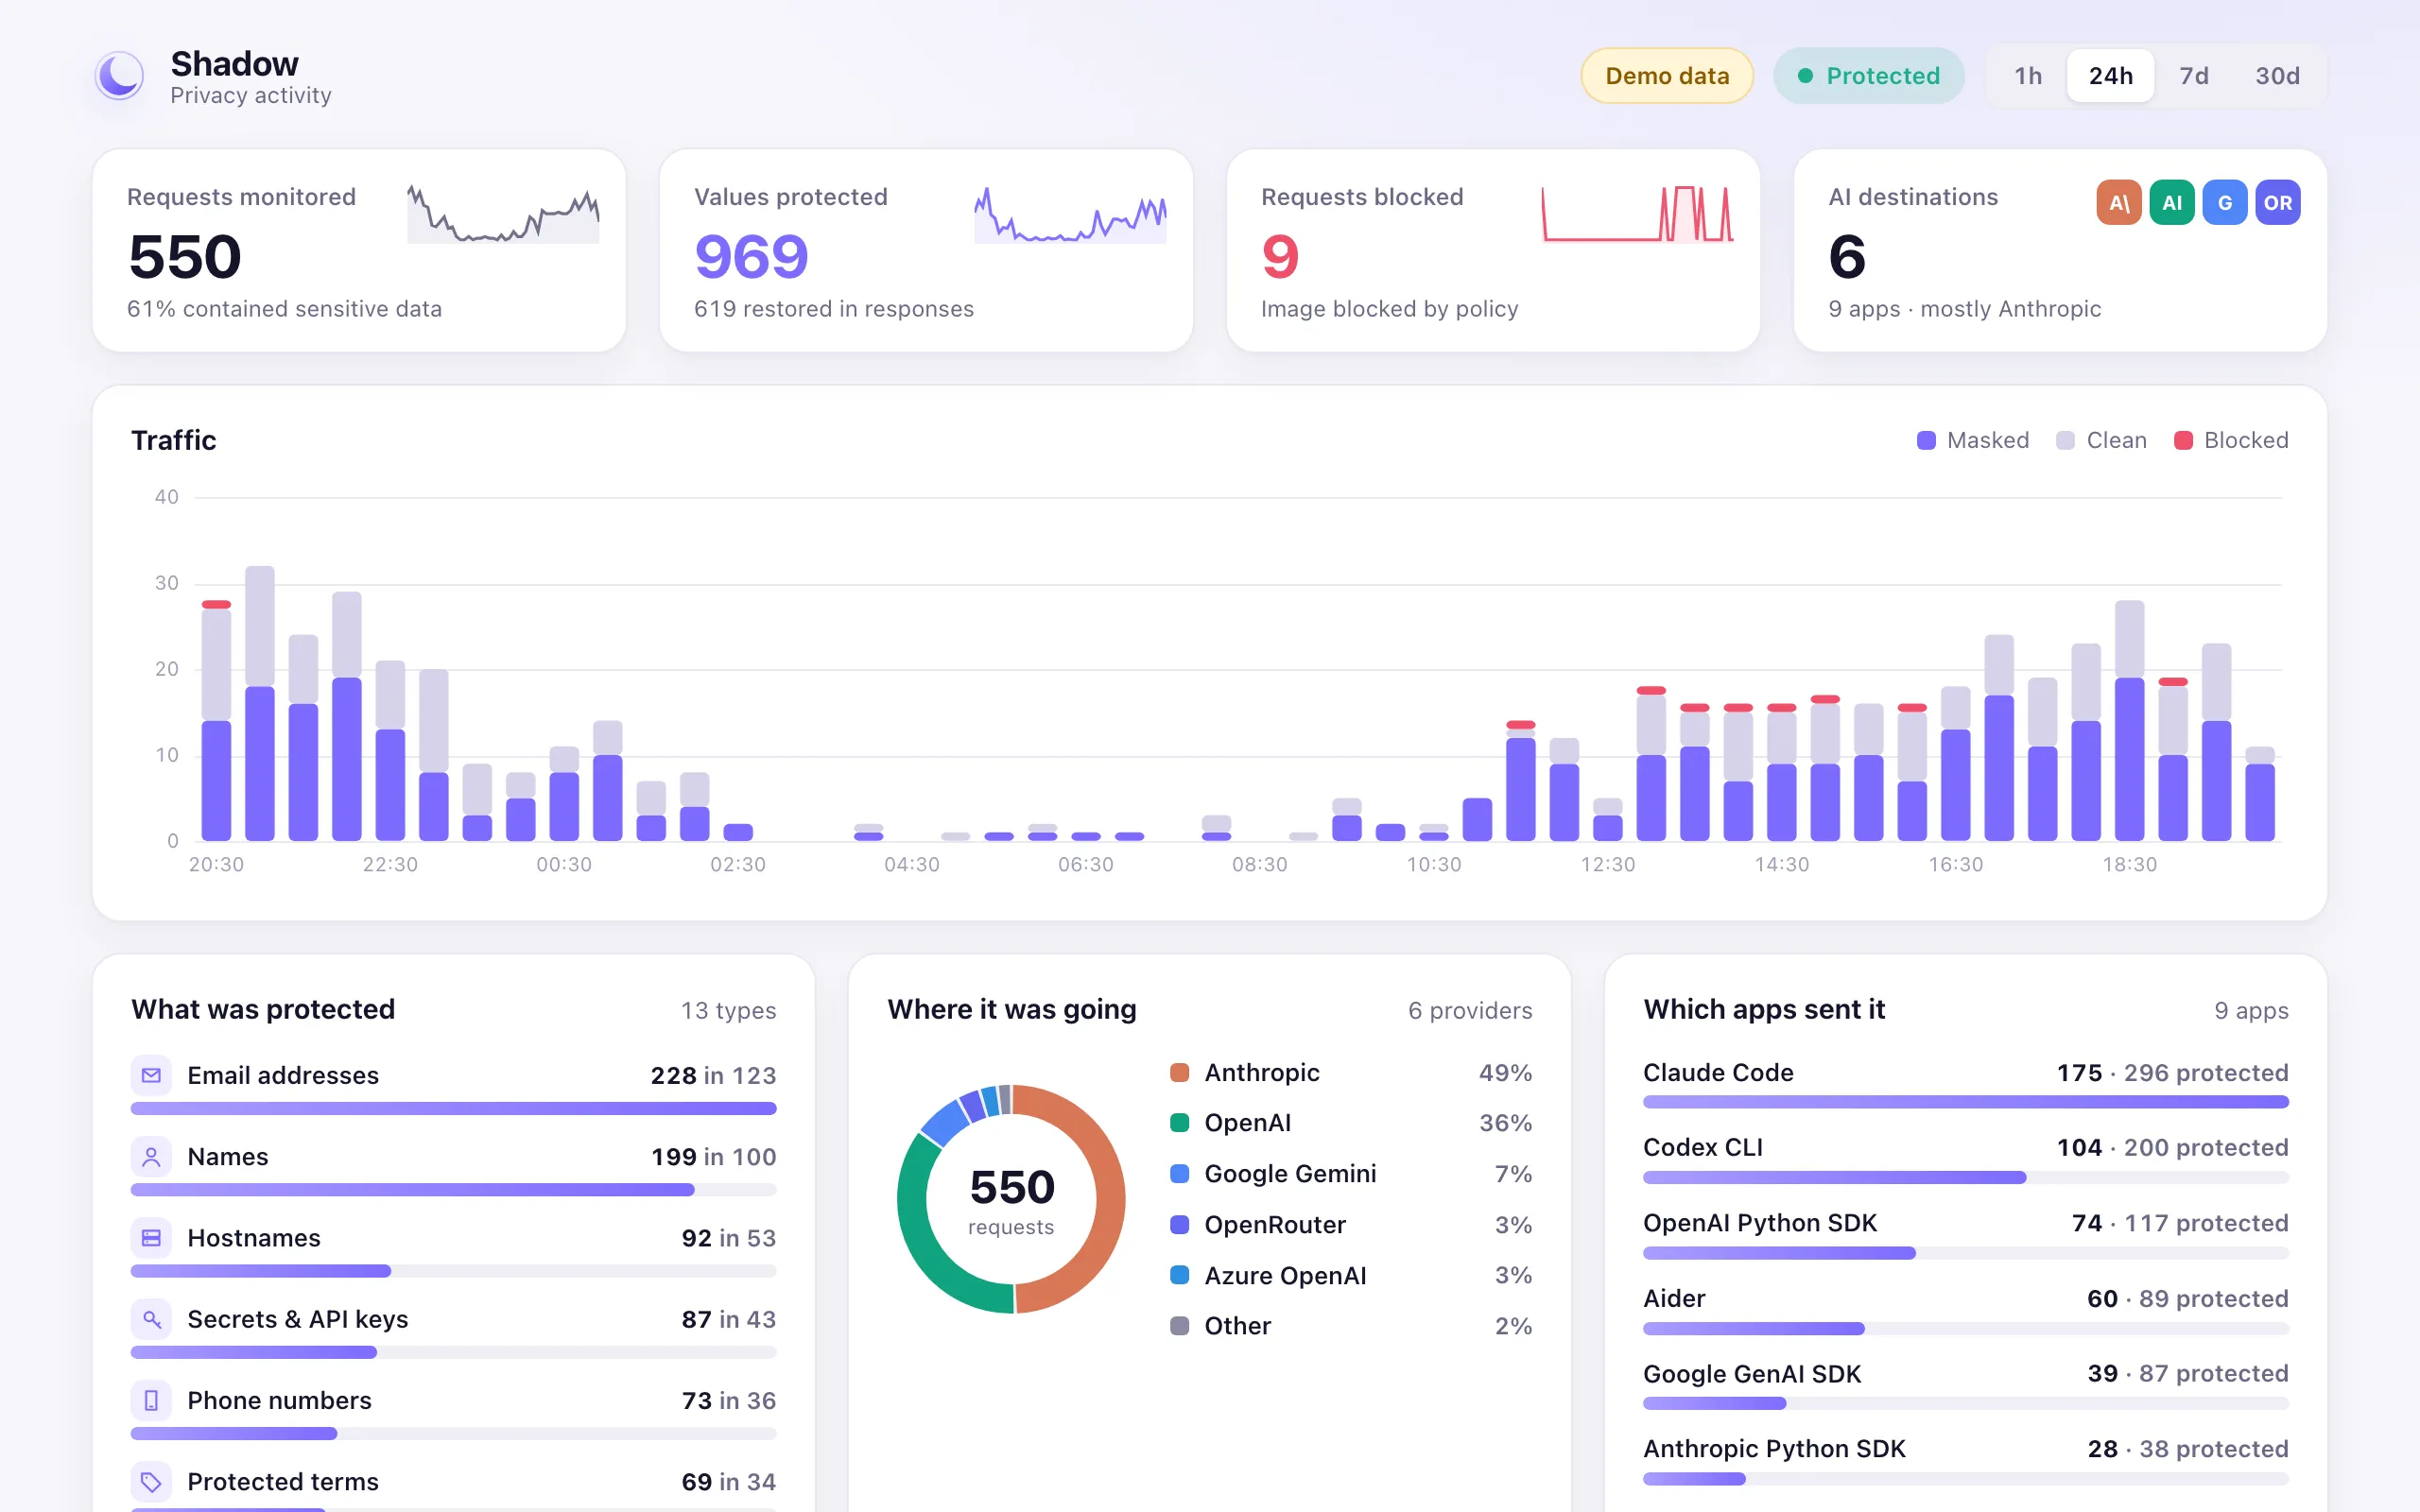Select the 24h time range
2420x1512 pixels.
tap(2110, 76)
